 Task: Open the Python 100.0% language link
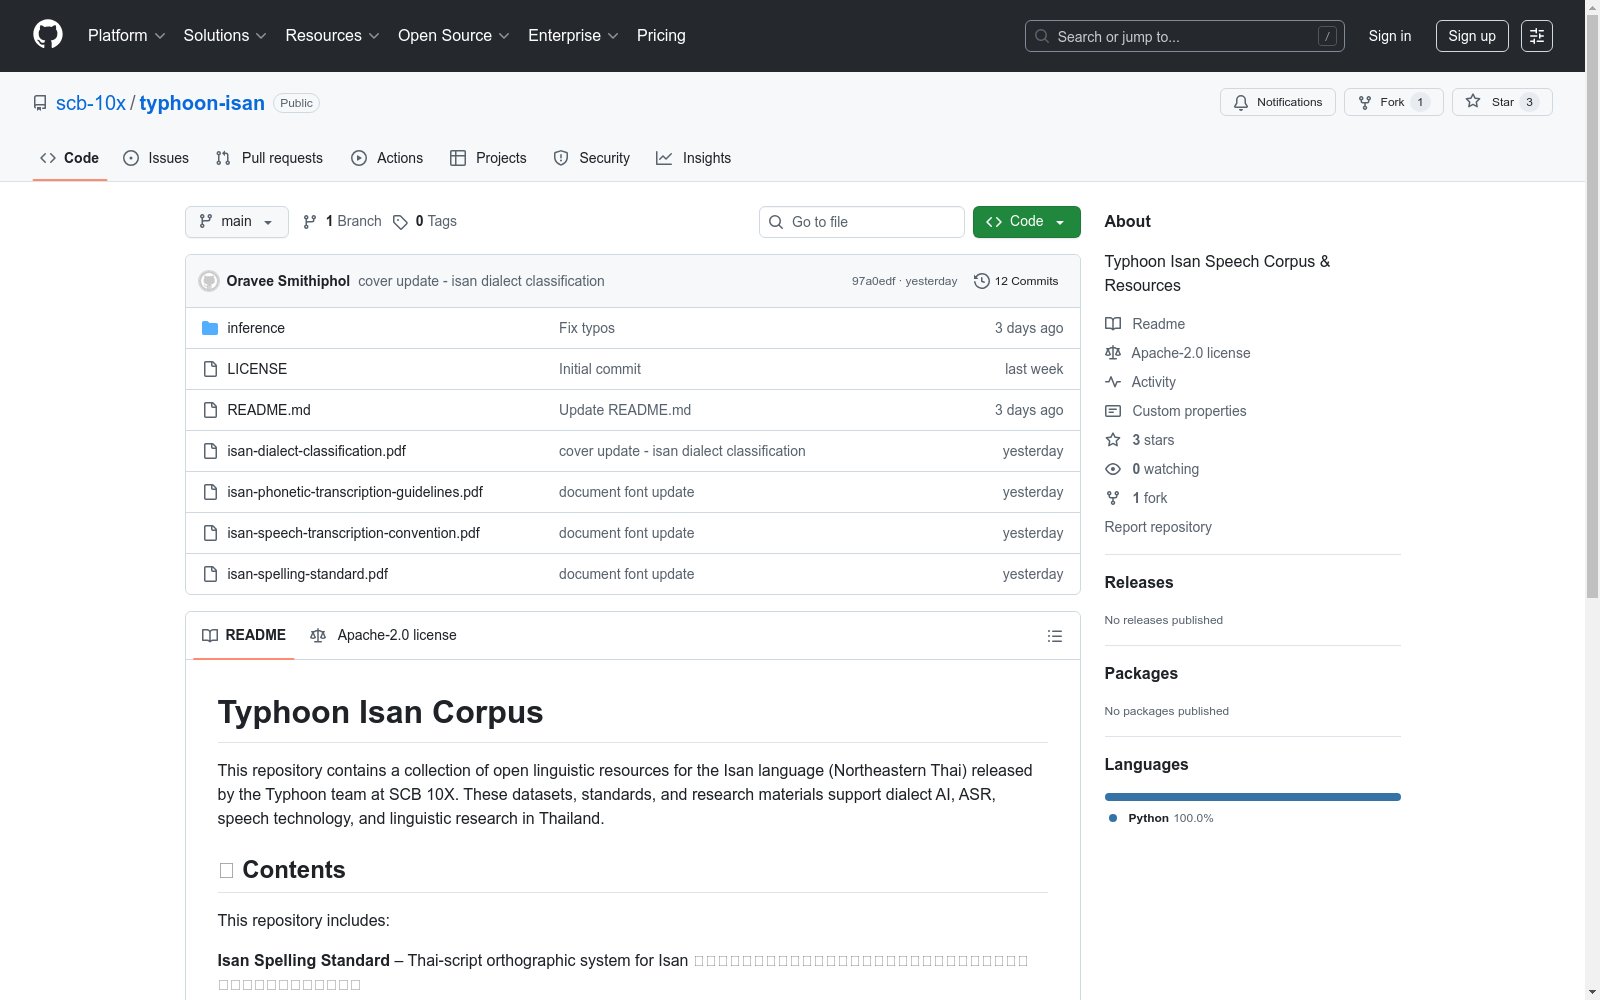click(x=1161, y=818)
